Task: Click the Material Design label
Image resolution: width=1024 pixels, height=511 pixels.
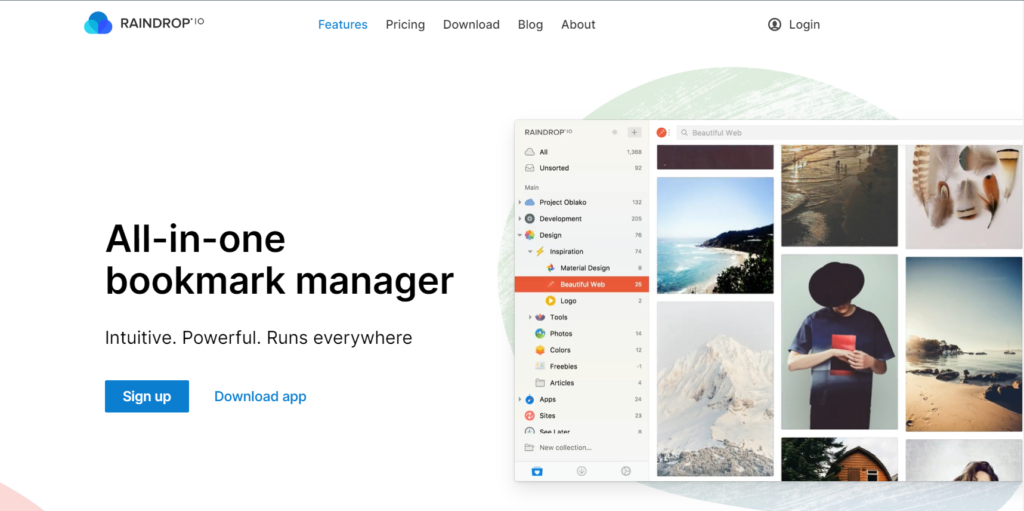Action: [585, 268]
